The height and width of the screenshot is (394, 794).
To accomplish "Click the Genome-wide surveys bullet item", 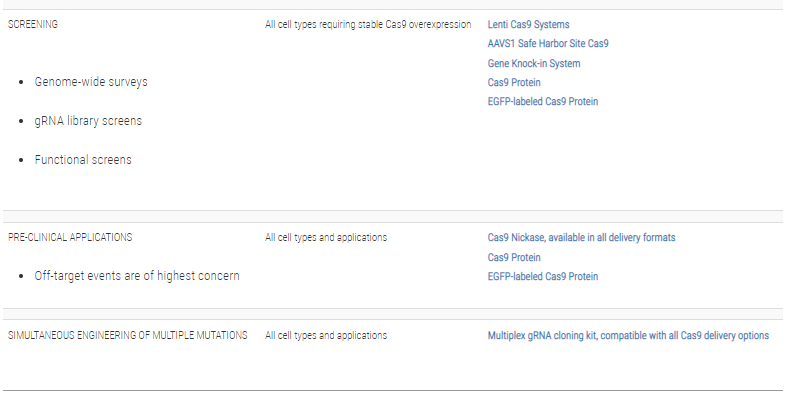I will [91, 82].
